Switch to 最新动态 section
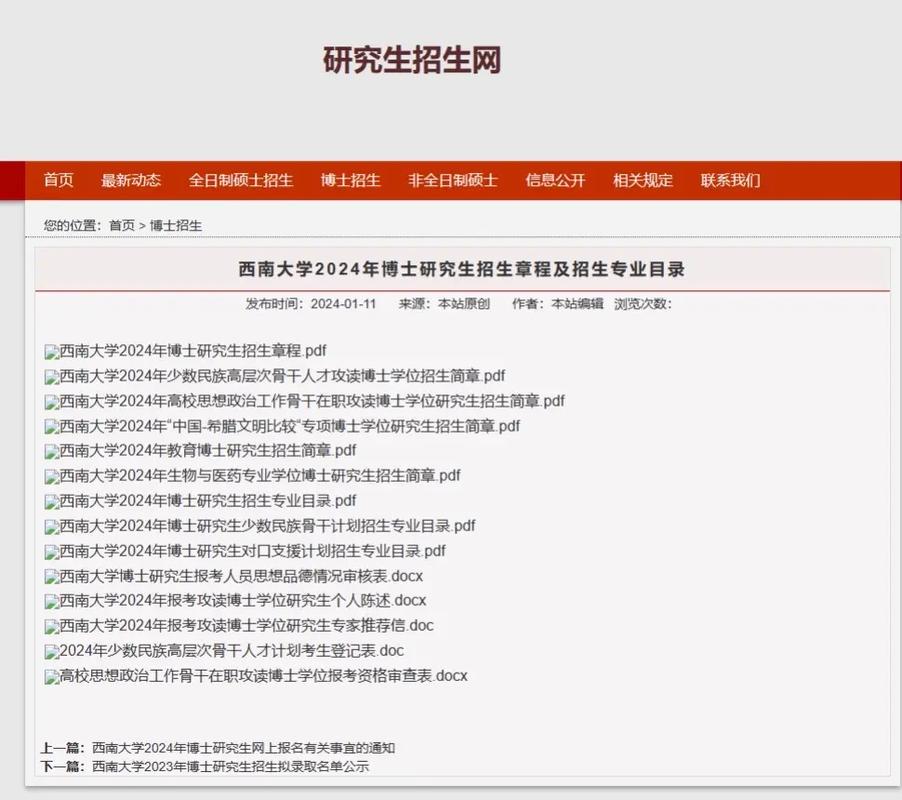The image size is (902, 800). (x=131, y=180)
